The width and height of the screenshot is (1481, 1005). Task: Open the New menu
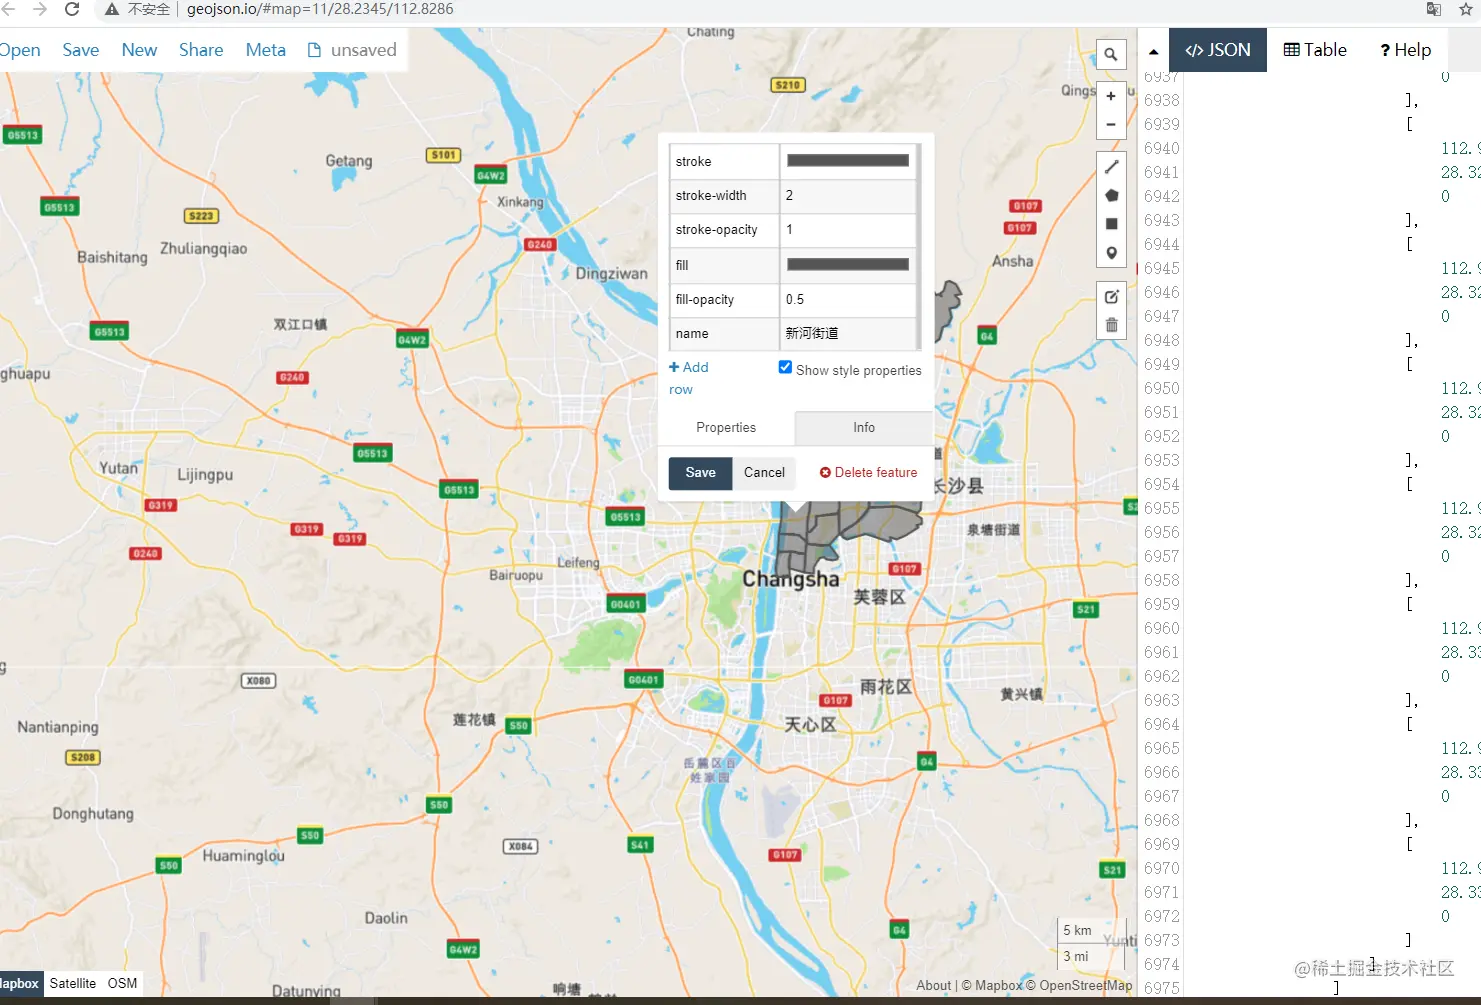(139, 50)
